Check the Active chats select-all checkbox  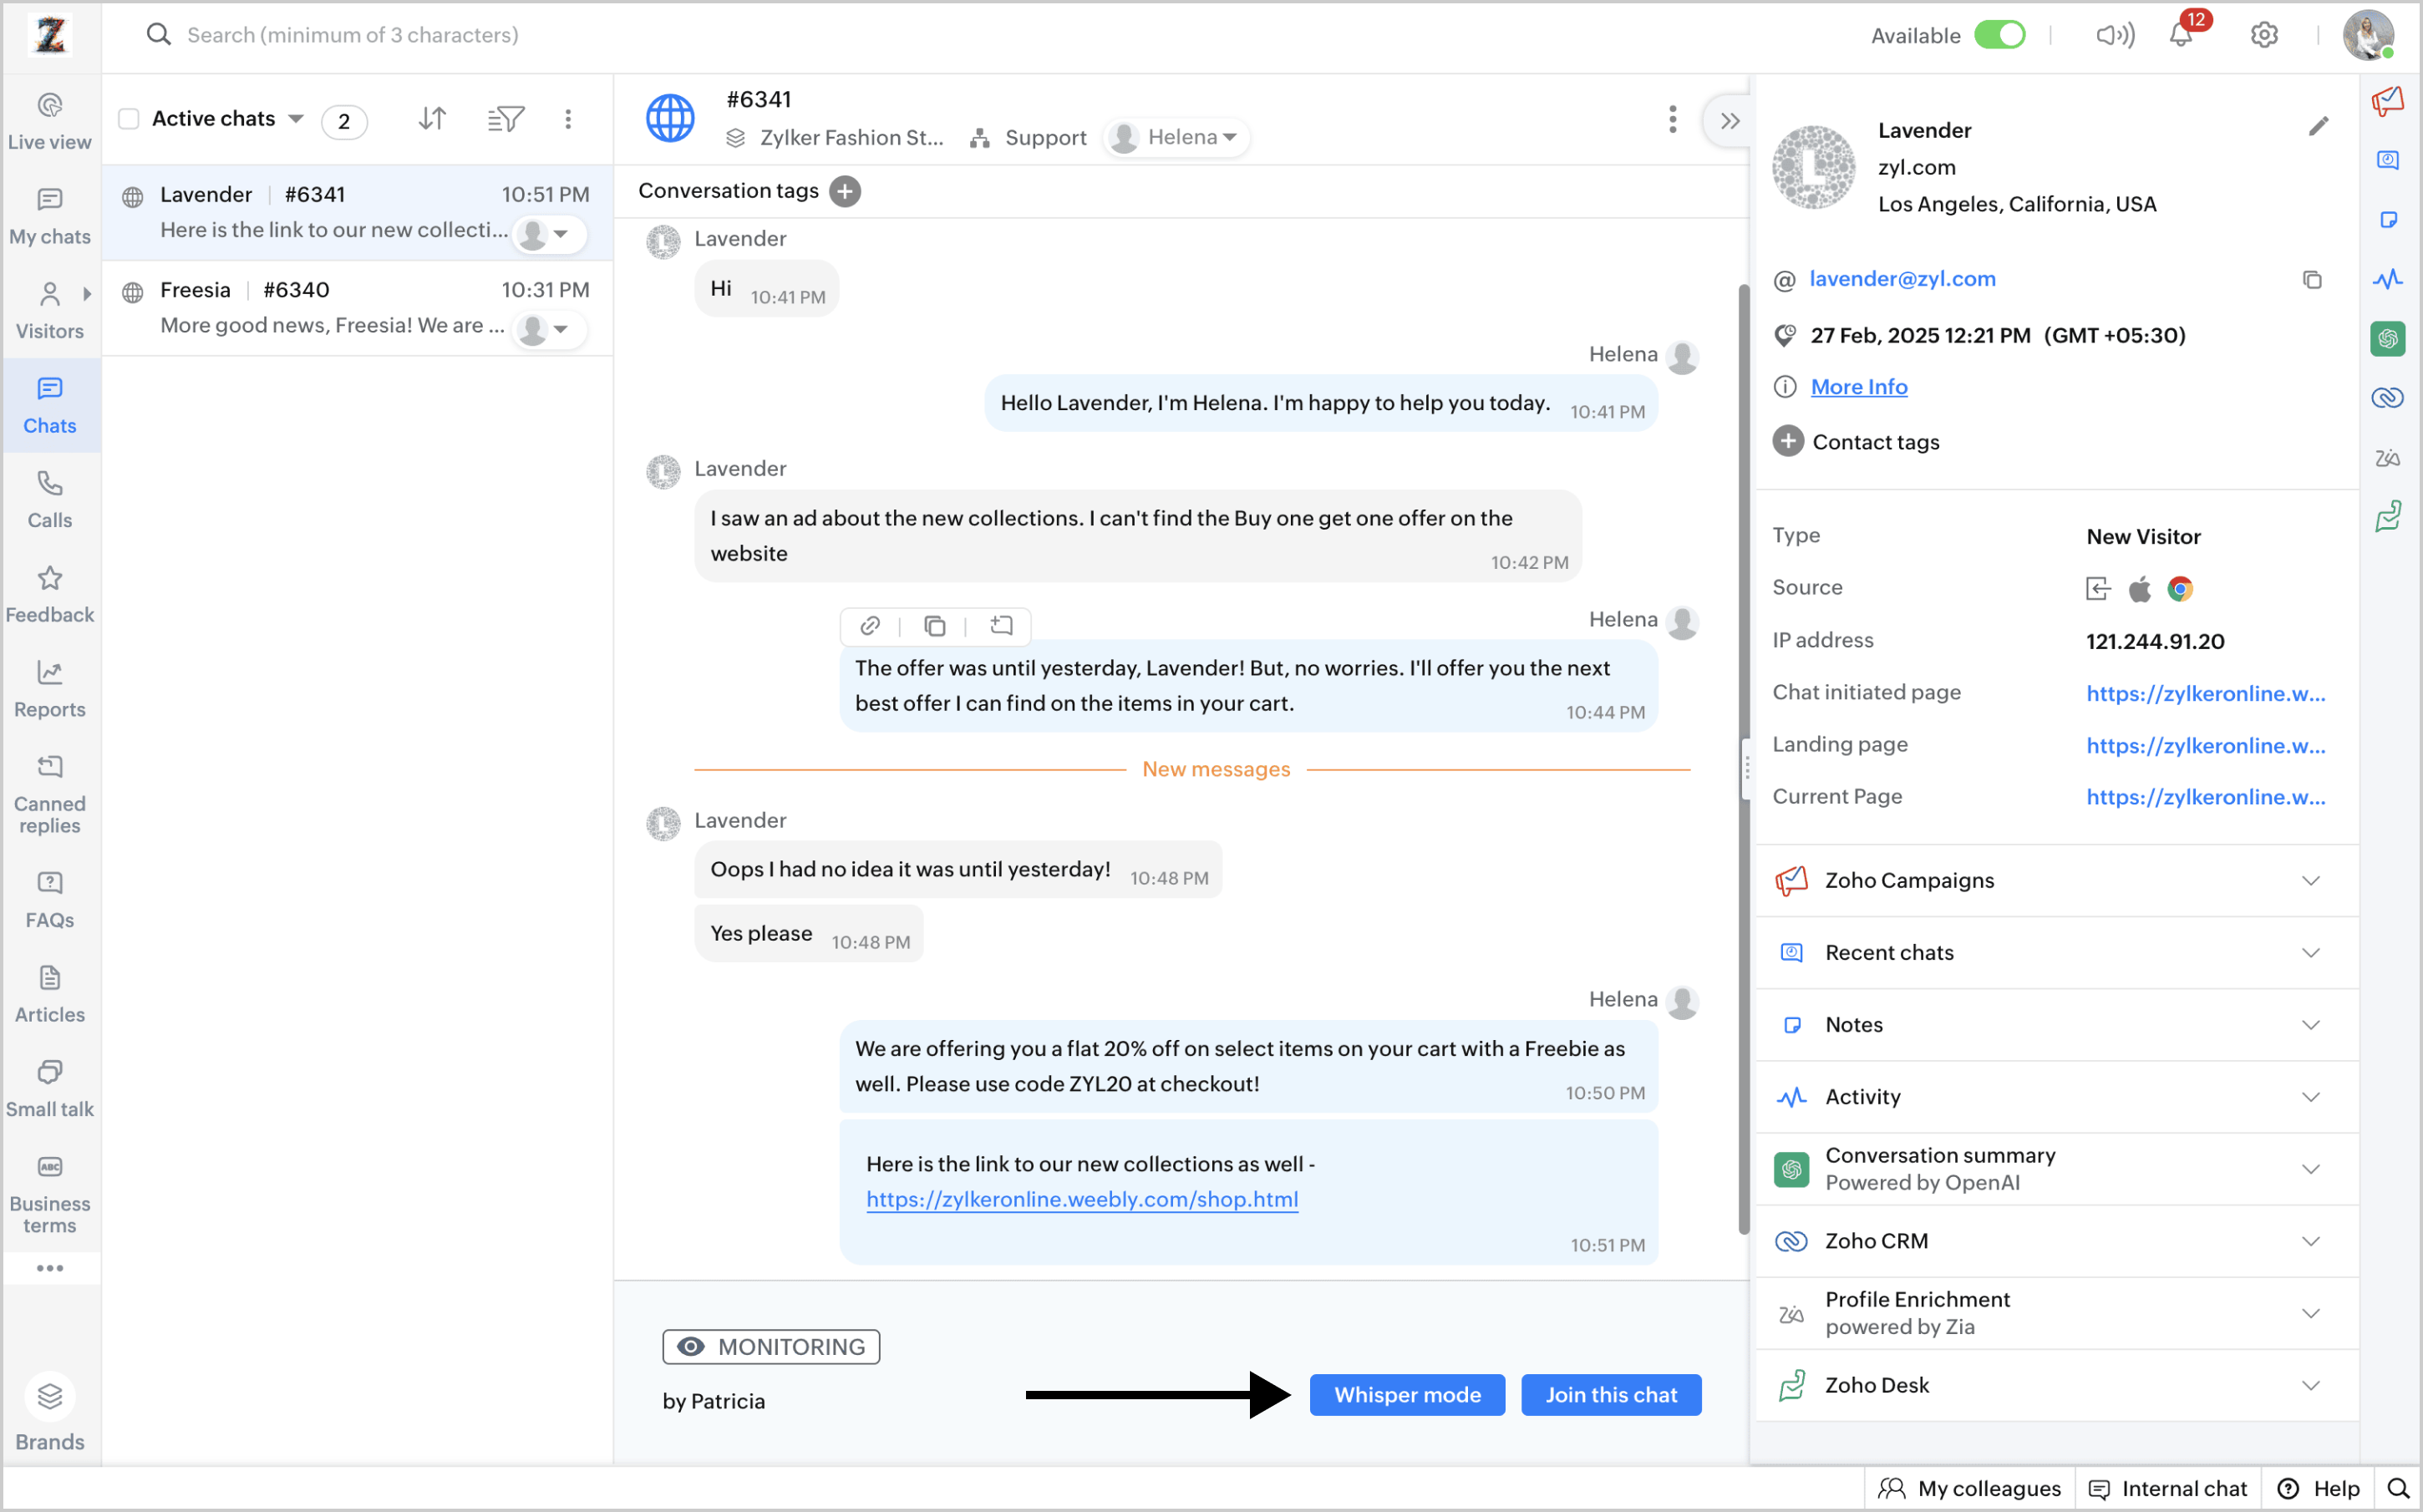click(129, 119)
